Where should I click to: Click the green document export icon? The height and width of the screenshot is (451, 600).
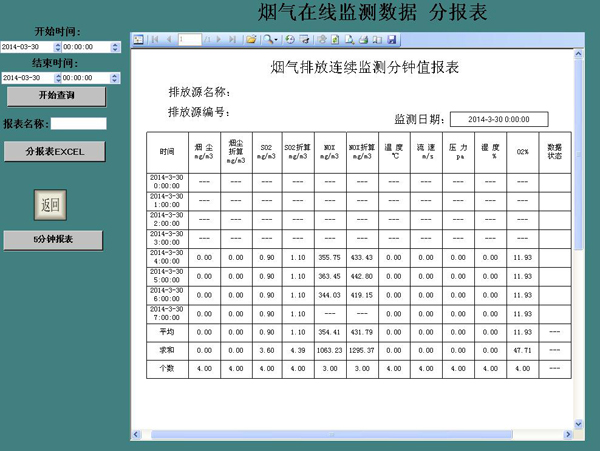click(x=335, y=39)
